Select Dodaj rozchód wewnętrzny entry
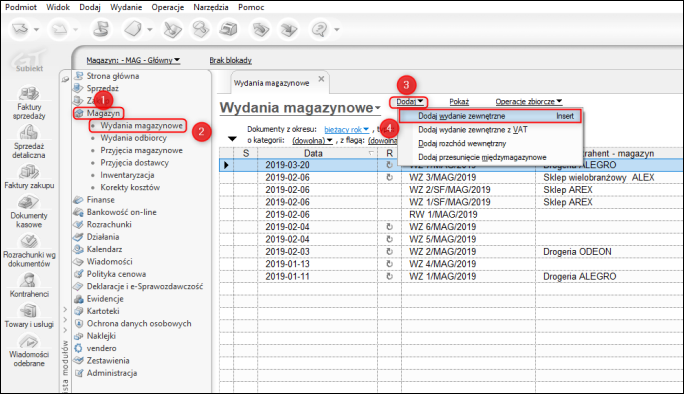Image resolution: width=684 pixels, height=394 pixels. point(490,144)
